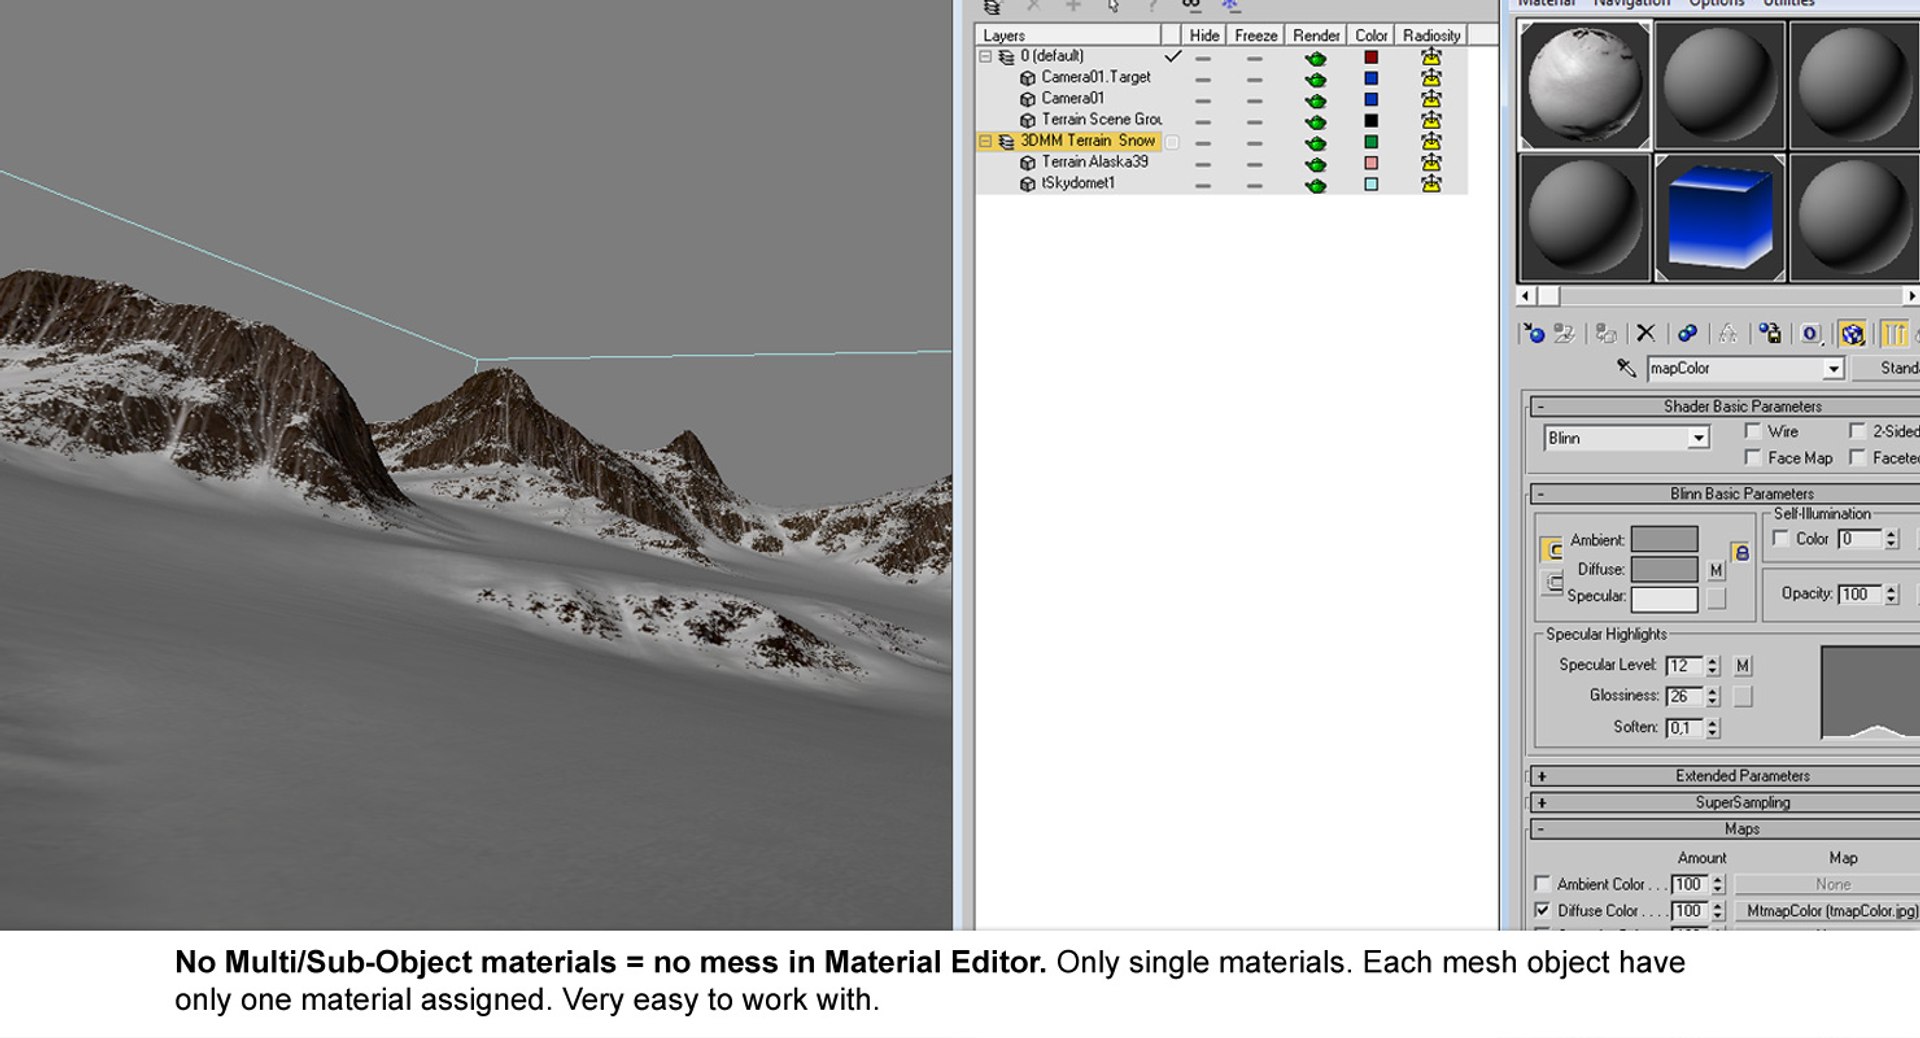The width and height of the screenshot is (1920, 1038).
Task: Click Reset Map/Mtl (X) icon
Action: click(1646, 334)
